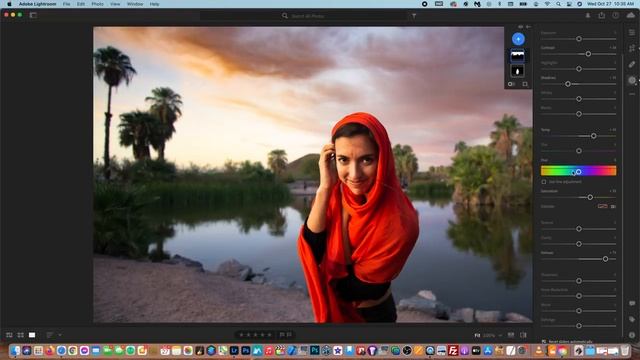Toggle the mask overlay switch under the mask thumbnails
This screenshot has width=640, height=360.
(511, 84)
